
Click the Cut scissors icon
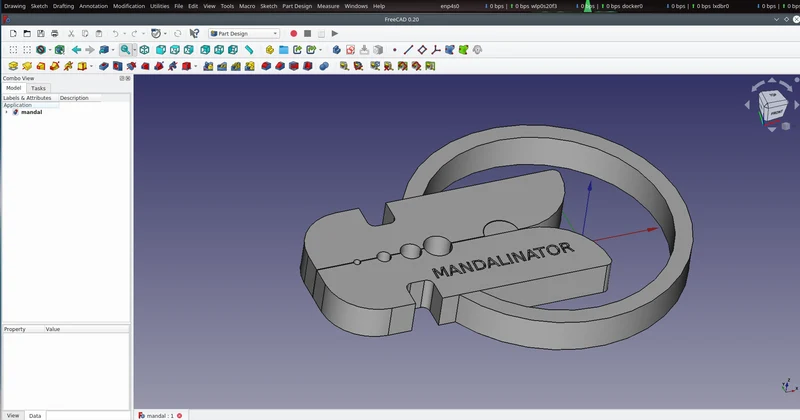coord(71,34)
